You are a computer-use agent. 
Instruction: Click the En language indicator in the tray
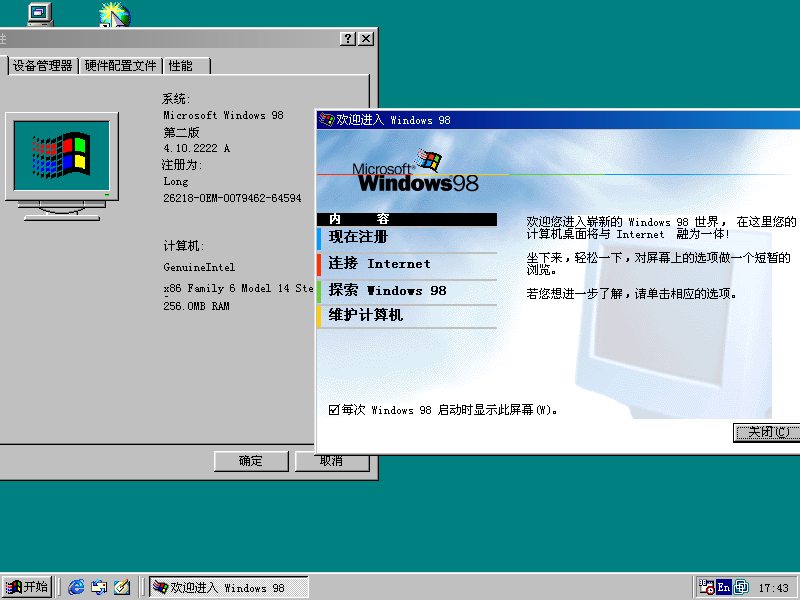tap(723, 587)
